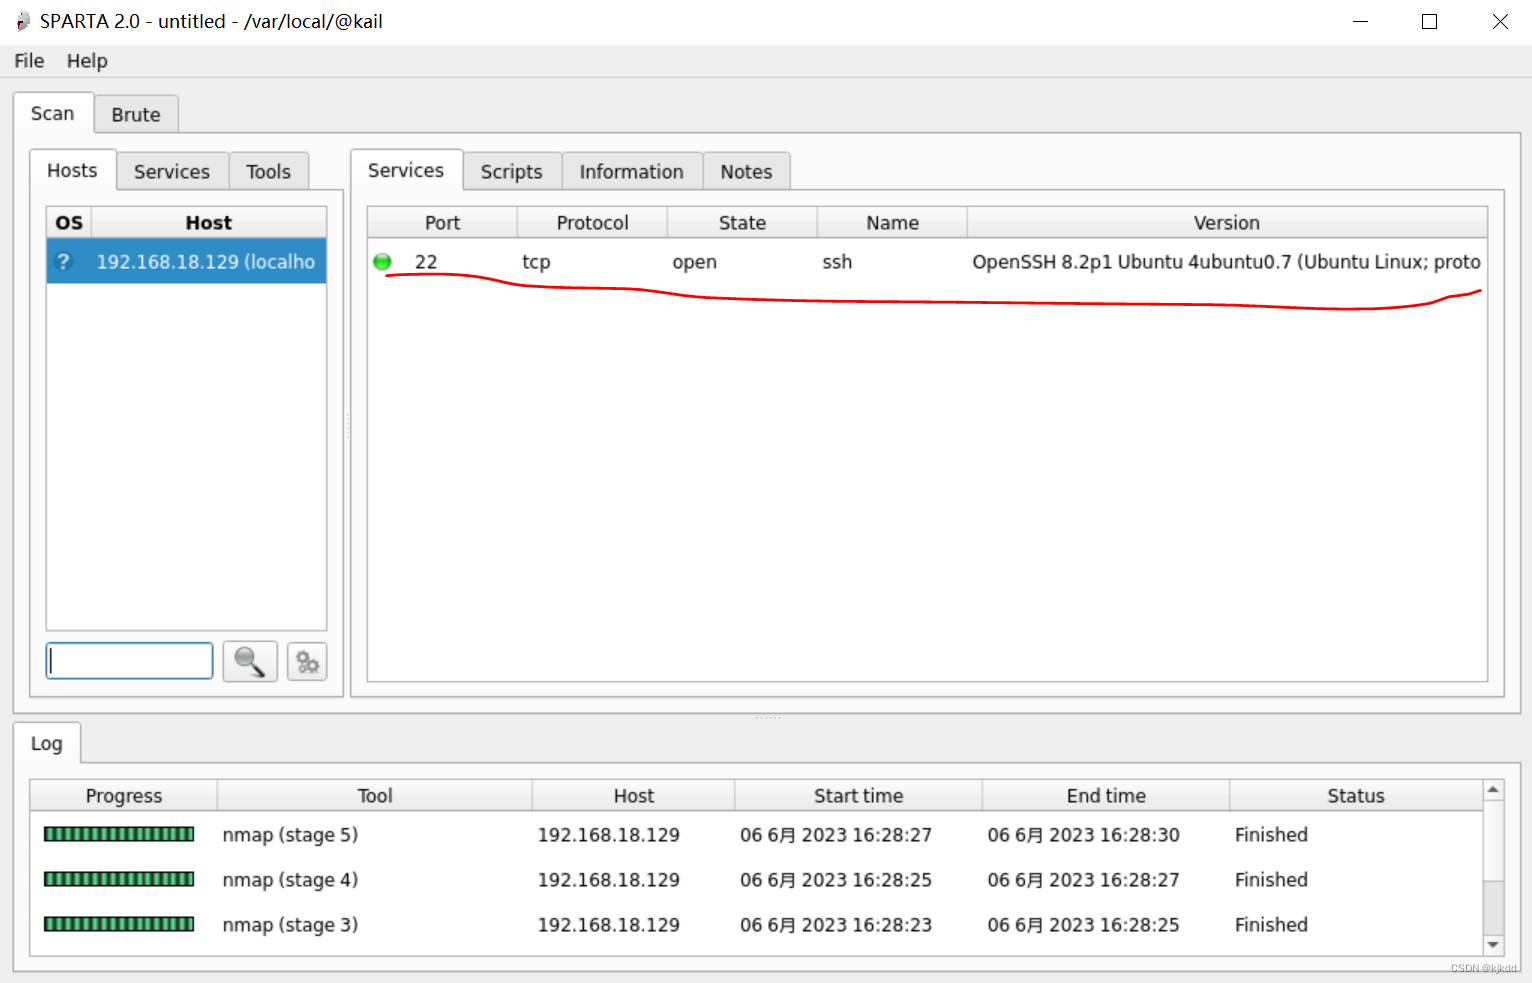The width and height of the screenshot is (1532, 983).
Task: Select the Scan tab
Action: tap(53, 113)
